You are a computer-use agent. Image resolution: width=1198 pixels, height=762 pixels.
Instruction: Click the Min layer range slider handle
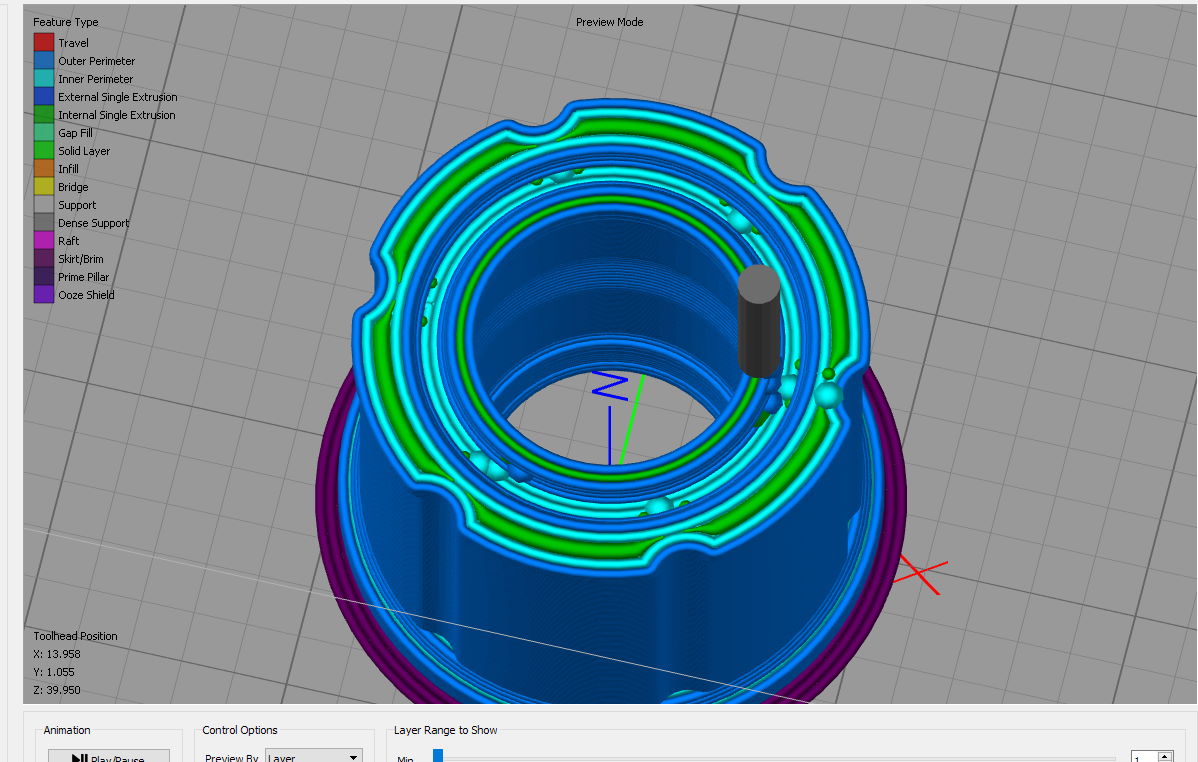(x=438, y=757)
